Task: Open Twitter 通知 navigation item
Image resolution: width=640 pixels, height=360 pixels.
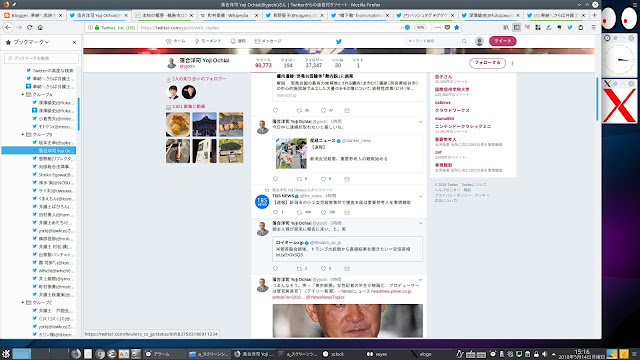Action: (x=238, y=41)
